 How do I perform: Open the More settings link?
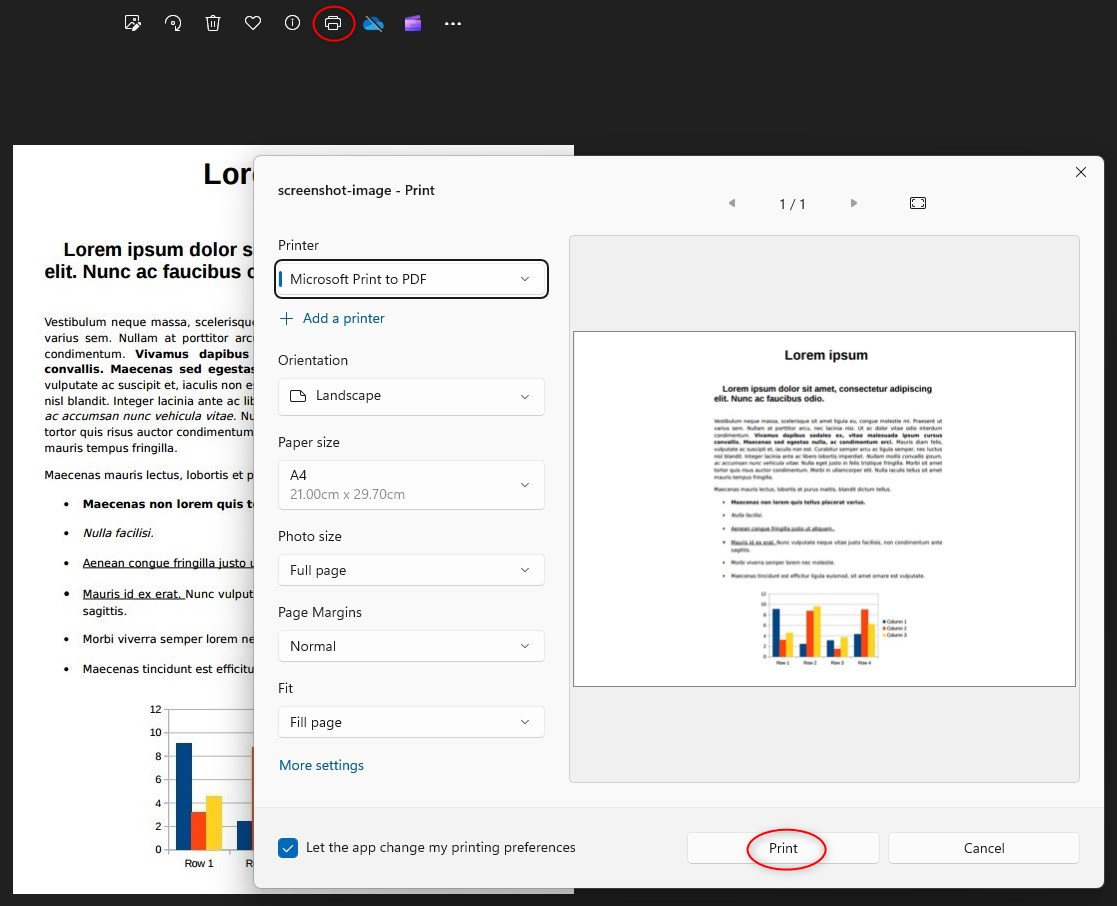(x=321, y=765)
